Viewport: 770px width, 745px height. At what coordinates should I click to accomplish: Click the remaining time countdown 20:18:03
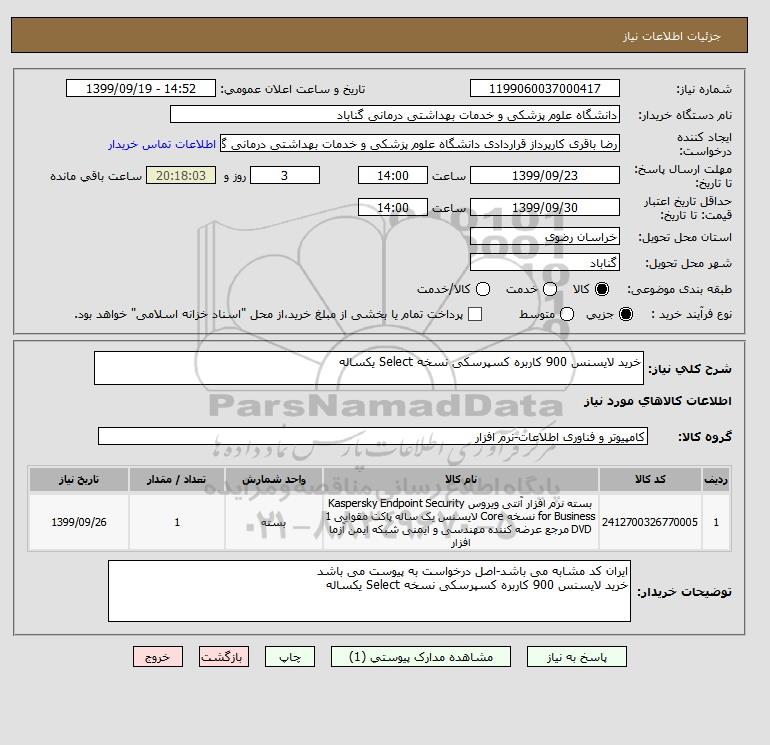tap(181, 175)
